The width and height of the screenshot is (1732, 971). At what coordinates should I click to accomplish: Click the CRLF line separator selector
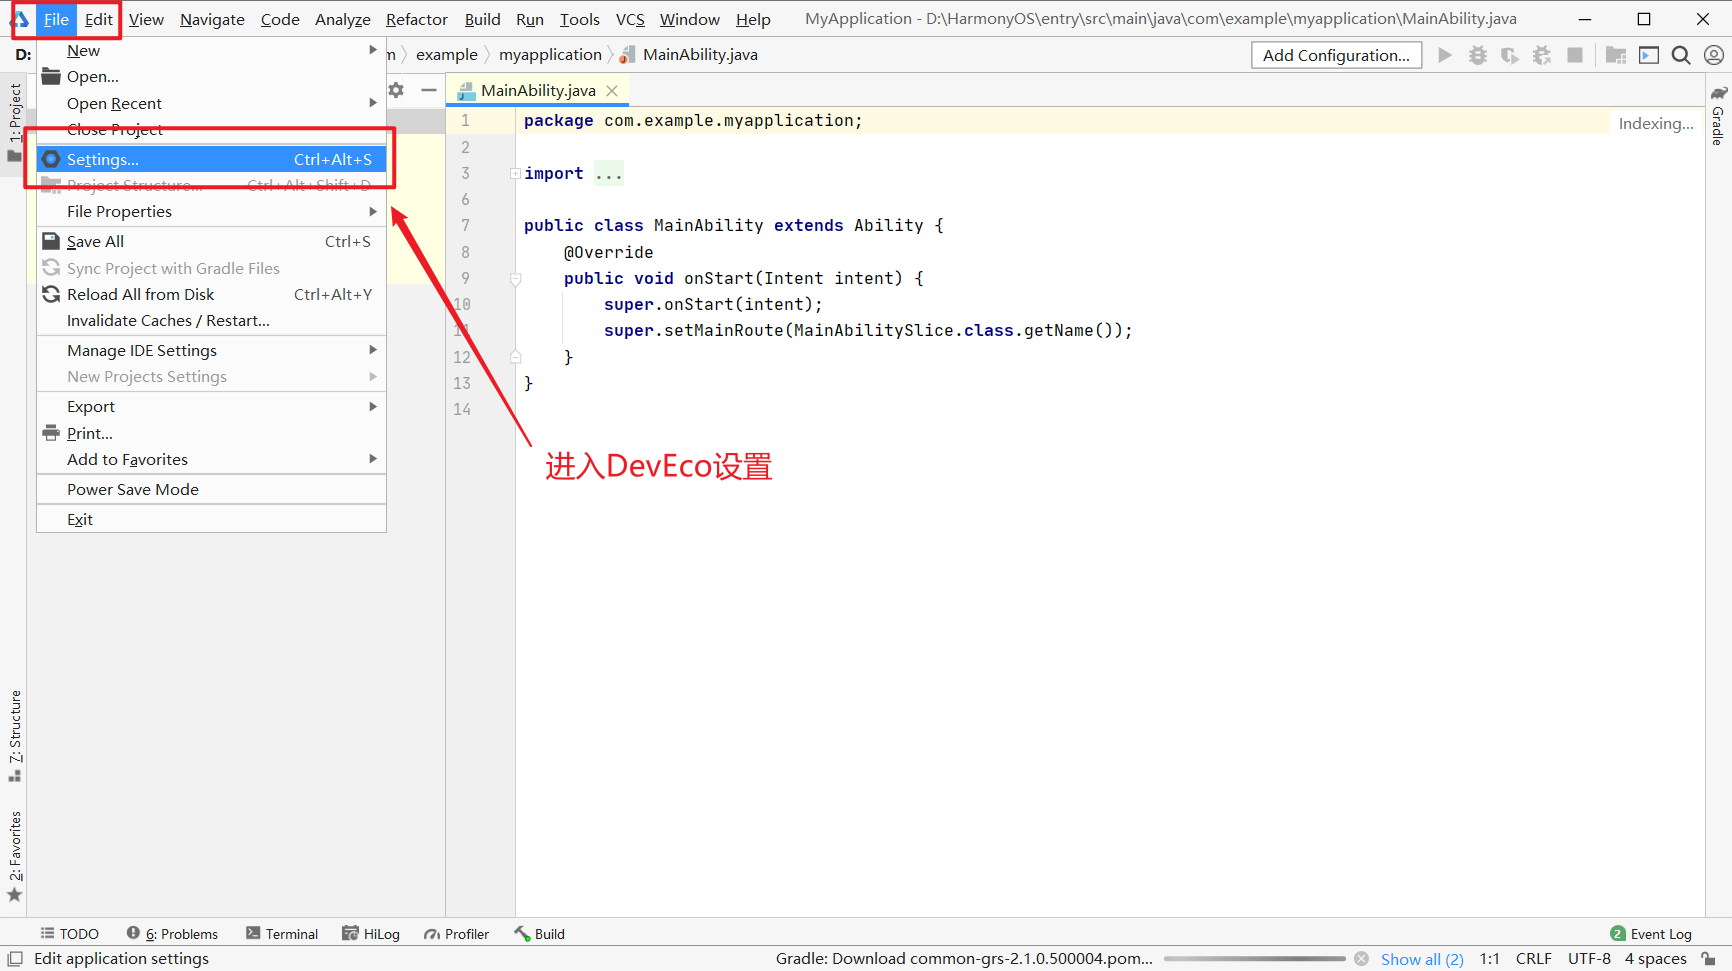[x=1533, y=958]
